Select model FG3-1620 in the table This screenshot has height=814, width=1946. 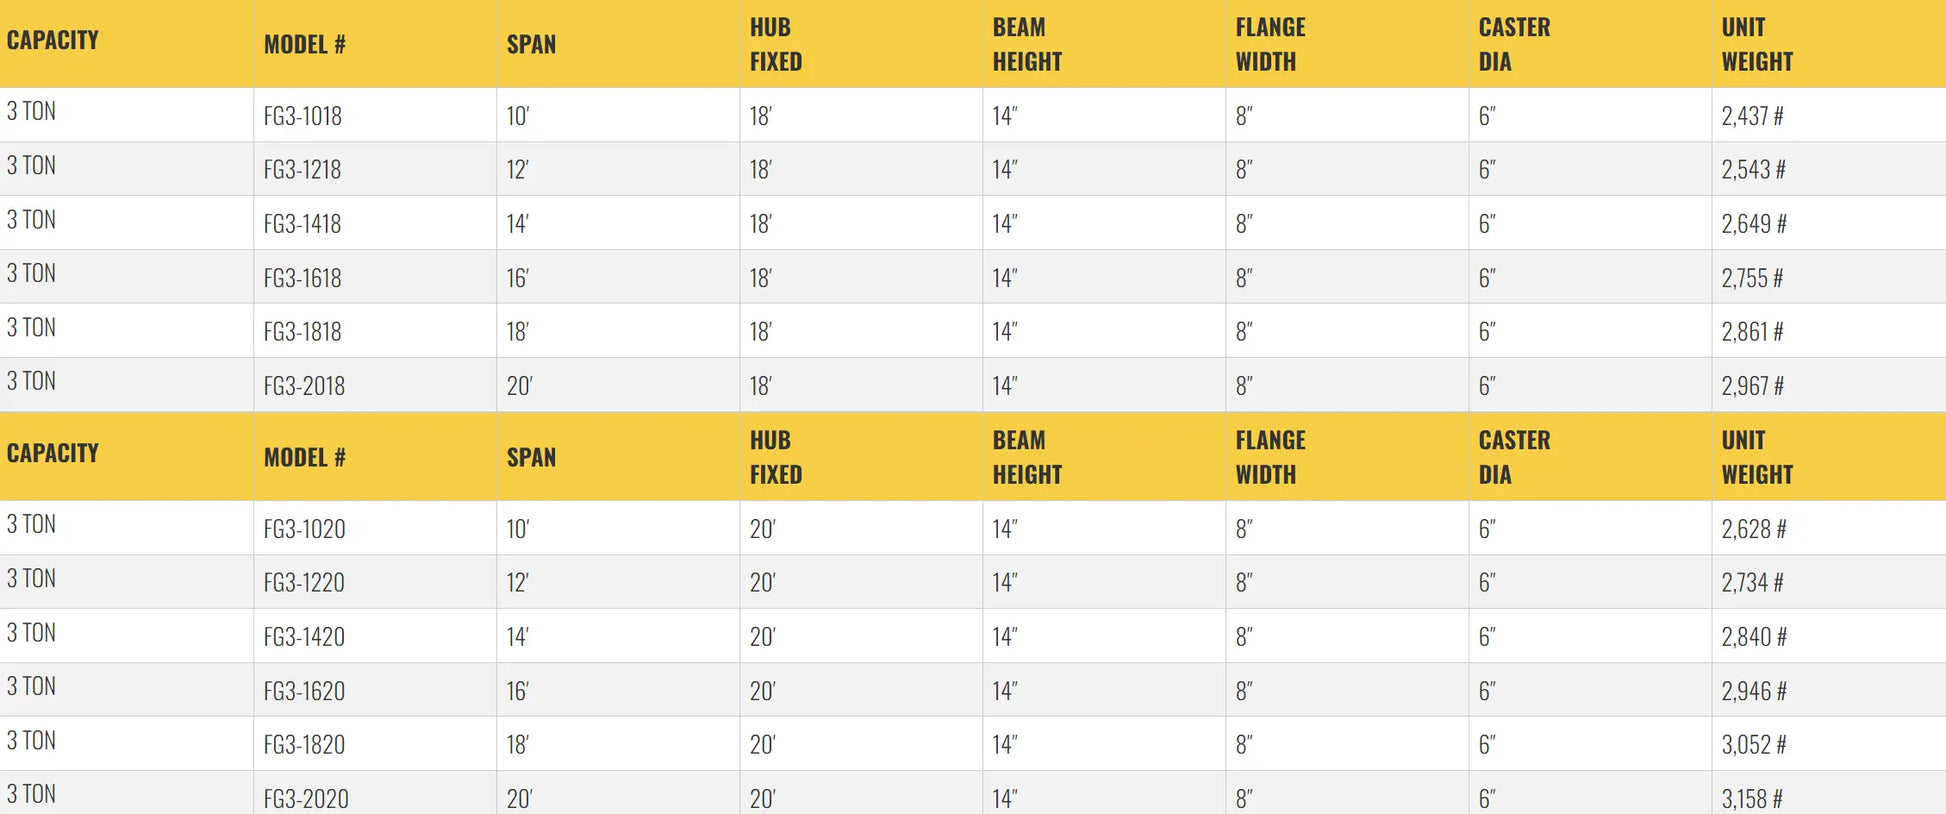click(x=304, y=691)
